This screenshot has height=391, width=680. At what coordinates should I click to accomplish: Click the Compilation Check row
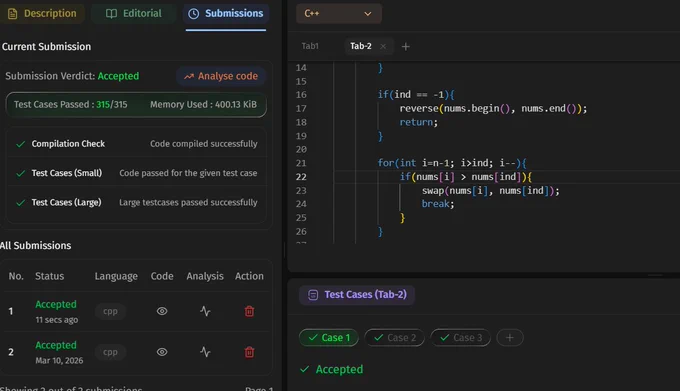[x=136, y=143]
